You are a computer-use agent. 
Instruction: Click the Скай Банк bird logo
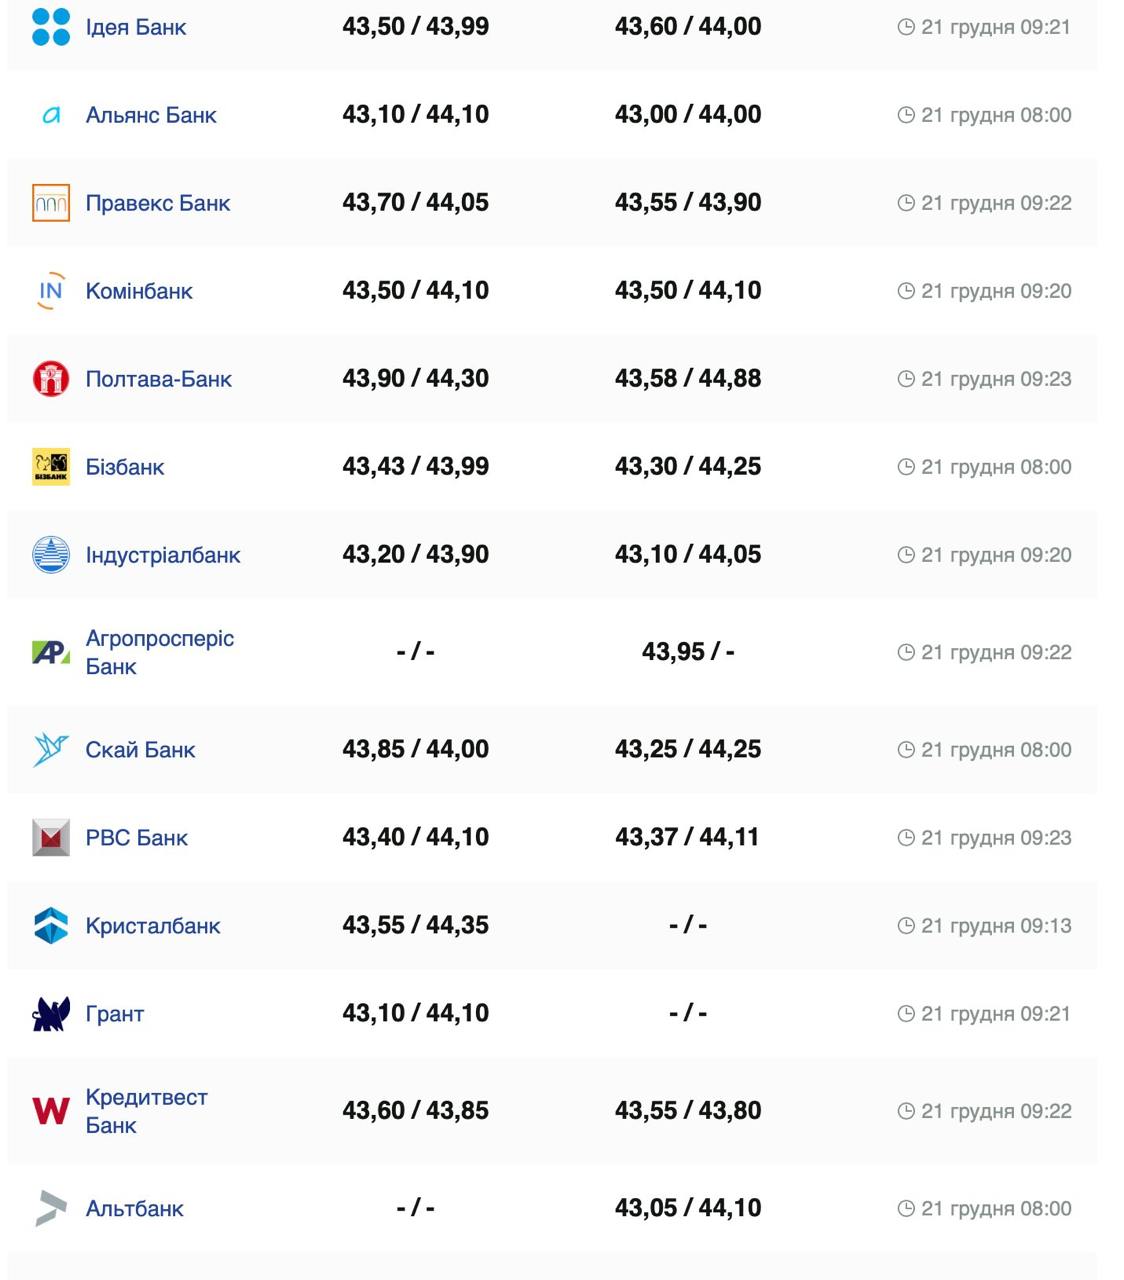[x=51, y=750]
